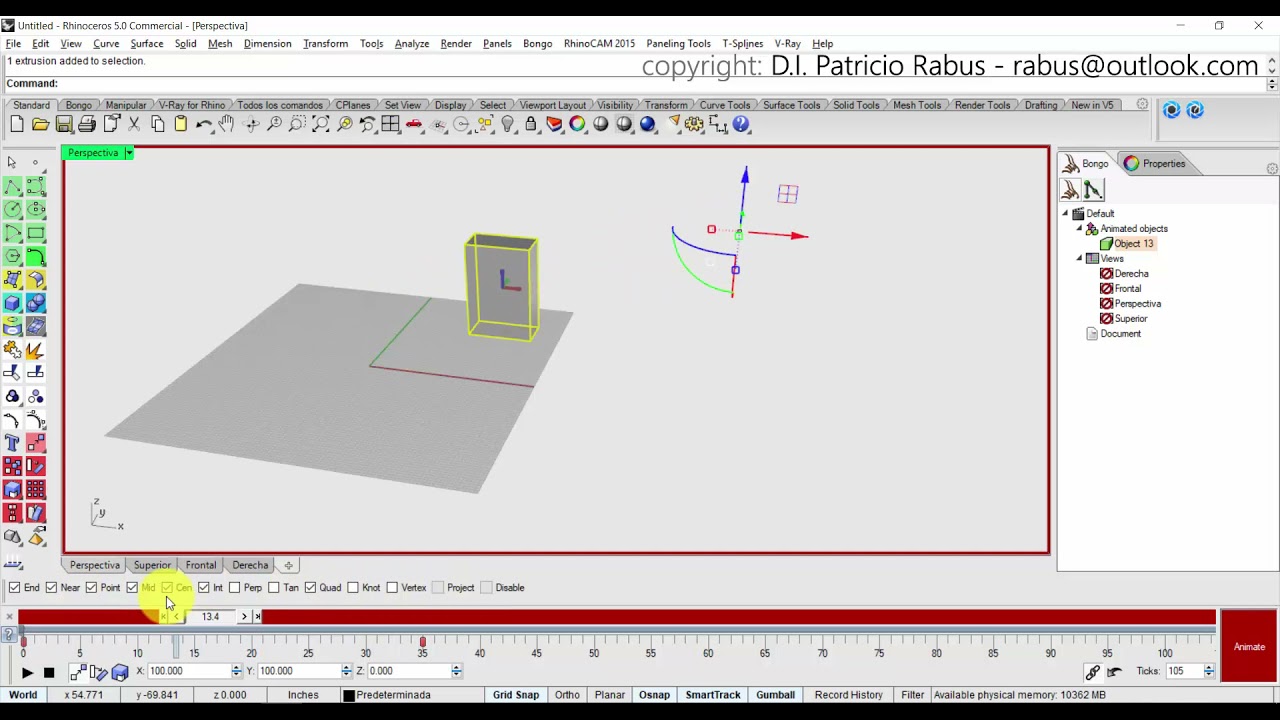Viewport: 1280px width, 720px height.
Task: Select the Zoom Dynamic magnifier tool
Action: (274, 124)
